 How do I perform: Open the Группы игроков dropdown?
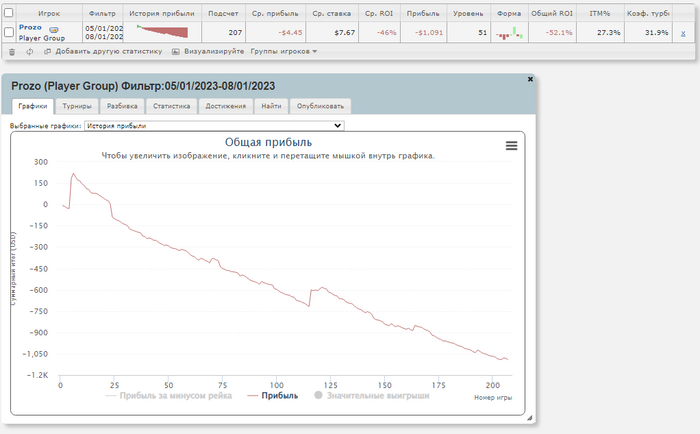point(283,51)
